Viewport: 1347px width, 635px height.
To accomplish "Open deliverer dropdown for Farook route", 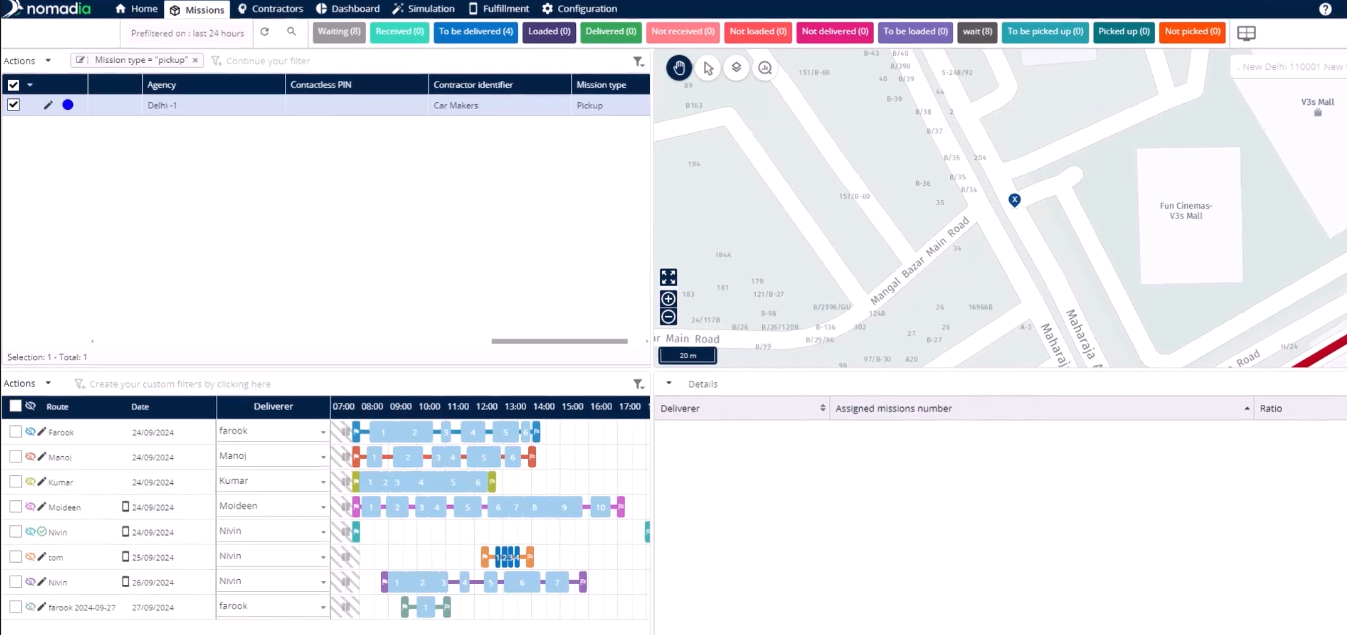I will pyautogui.click(x=323, y=432).
